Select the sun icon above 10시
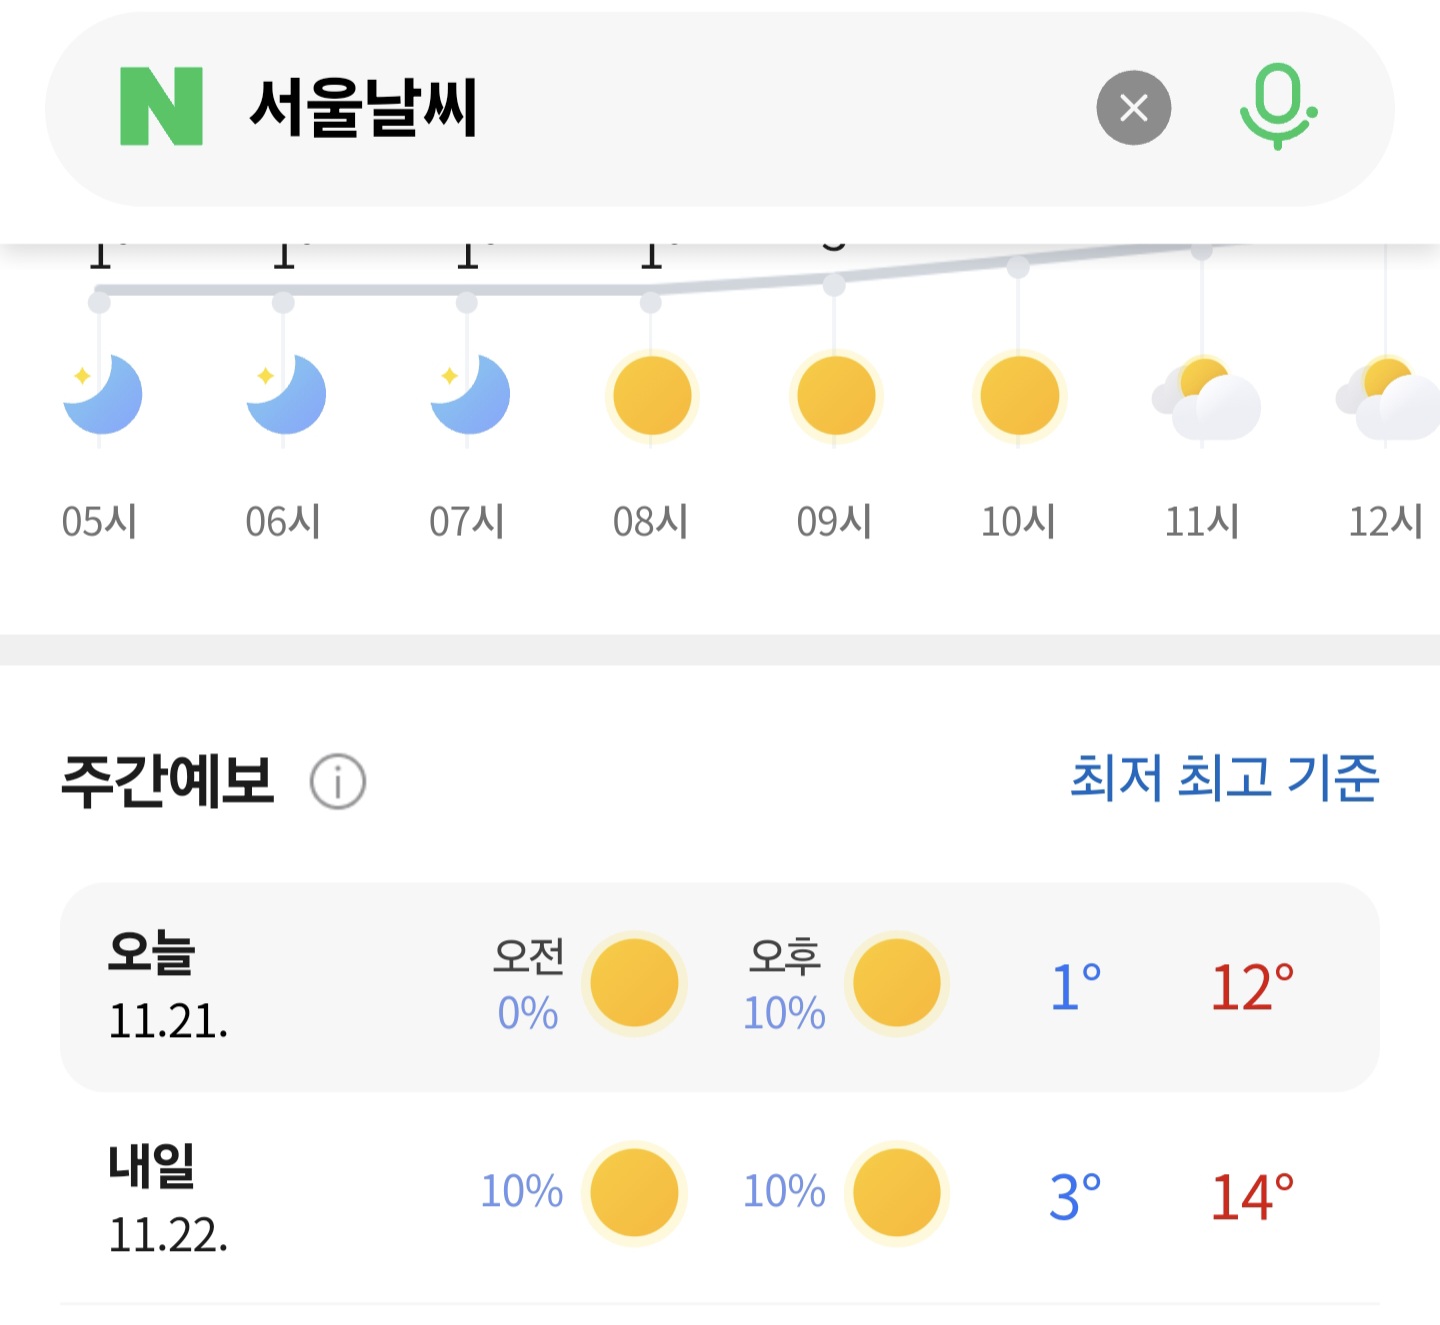The width and height of the screenshot is (1440, 1325). tap(1019, 397)
